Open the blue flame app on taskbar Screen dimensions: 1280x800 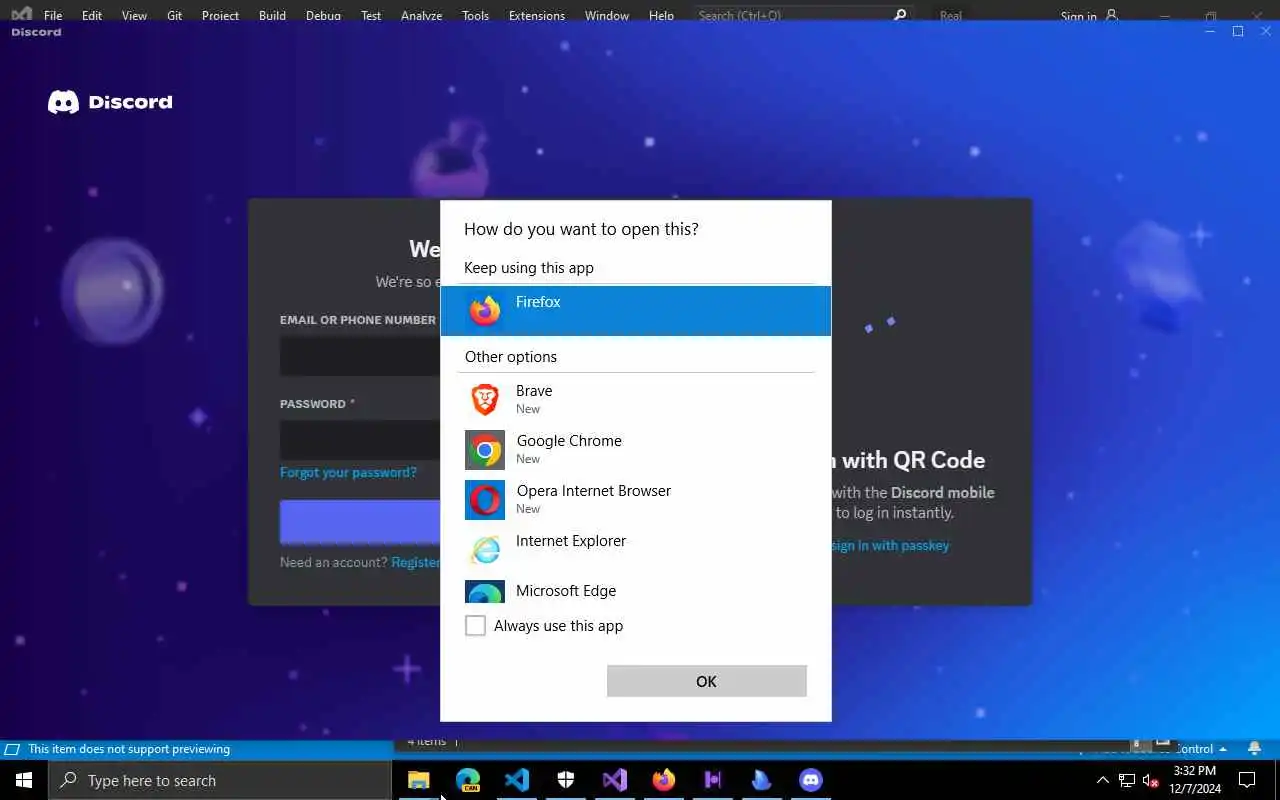coord(762,780)
